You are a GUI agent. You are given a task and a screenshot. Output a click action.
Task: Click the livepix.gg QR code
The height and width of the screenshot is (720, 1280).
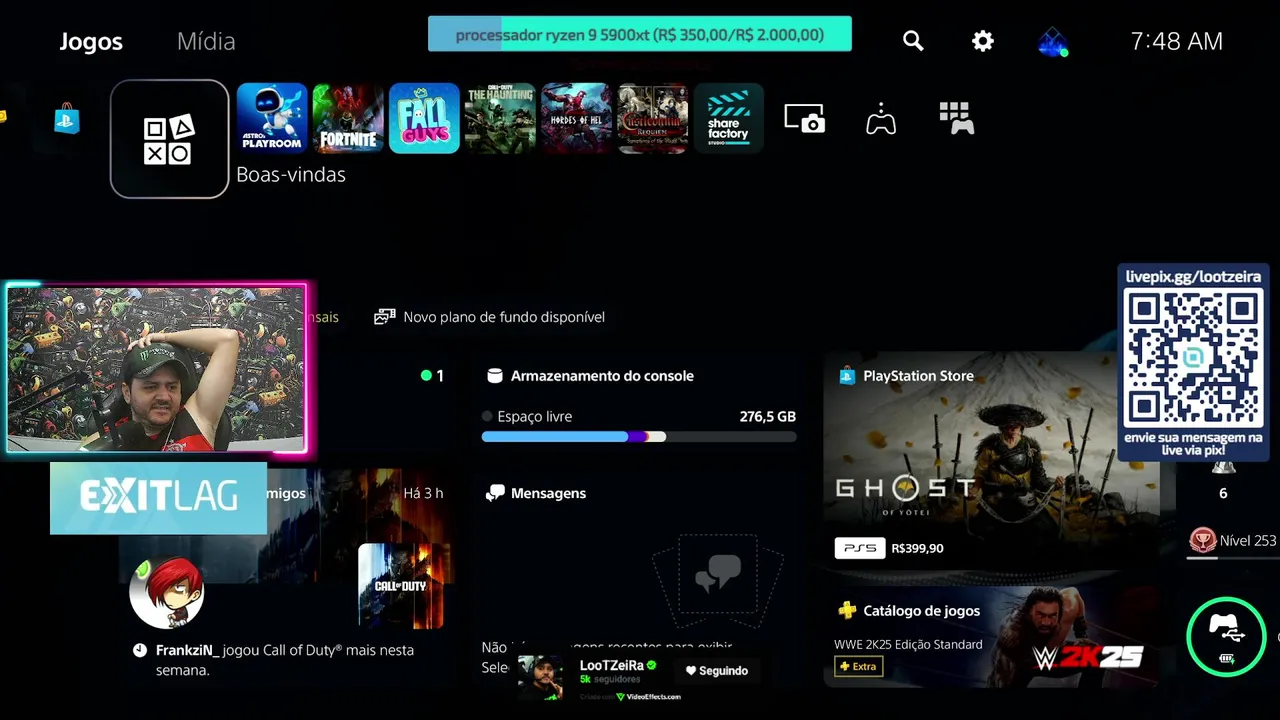(x=1193, y=358)
